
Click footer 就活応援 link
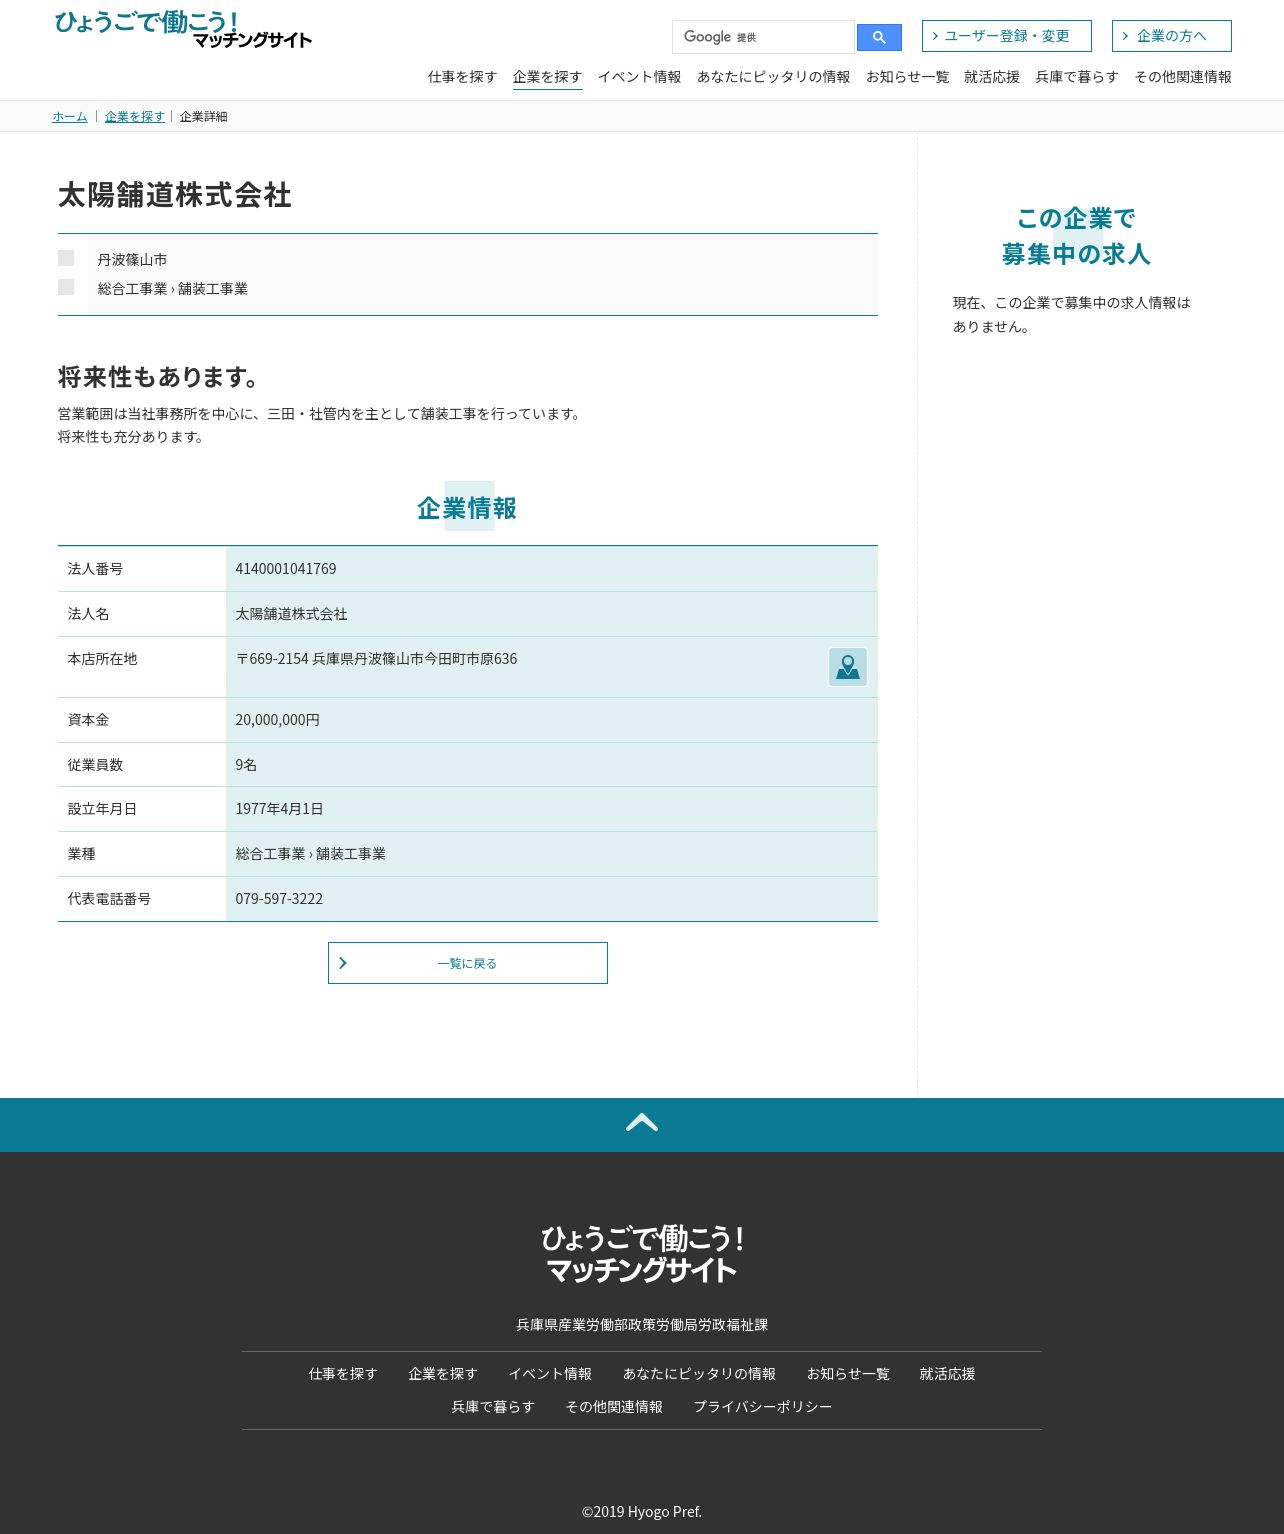(x=947, y=1374)
